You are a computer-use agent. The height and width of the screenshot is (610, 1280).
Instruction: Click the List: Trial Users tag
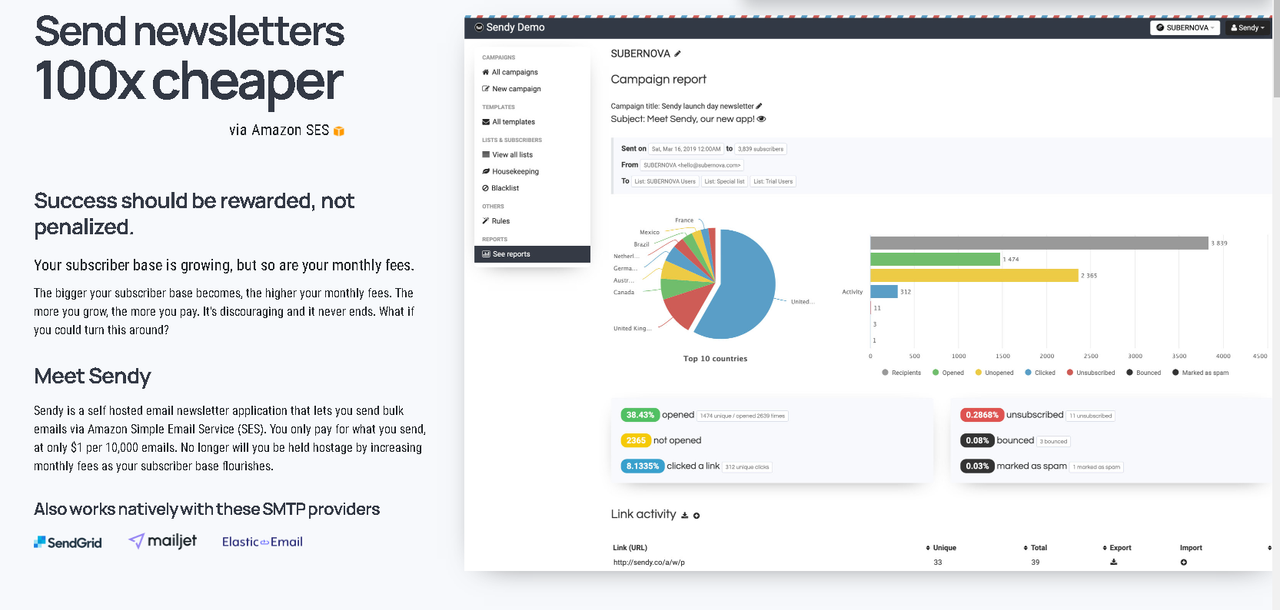(x=772, y=181)
